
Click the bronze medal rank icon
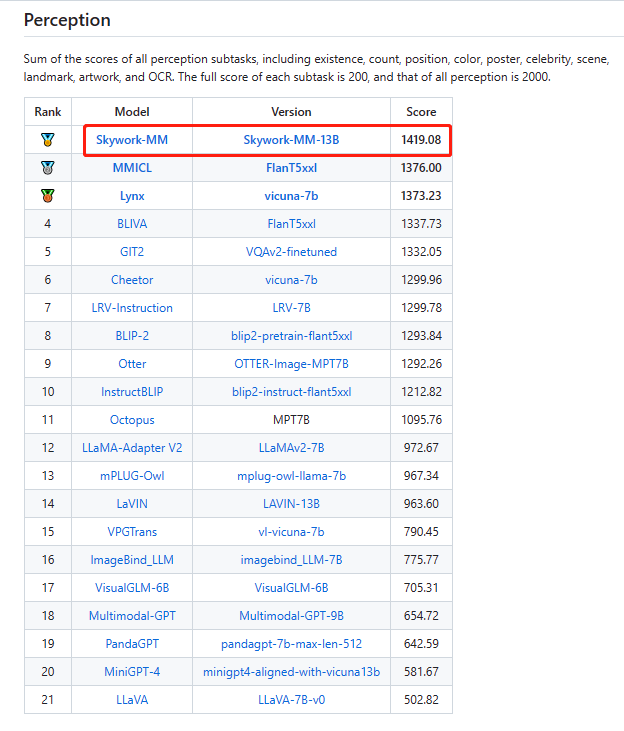pyautogui.click(x=48, y=196)
